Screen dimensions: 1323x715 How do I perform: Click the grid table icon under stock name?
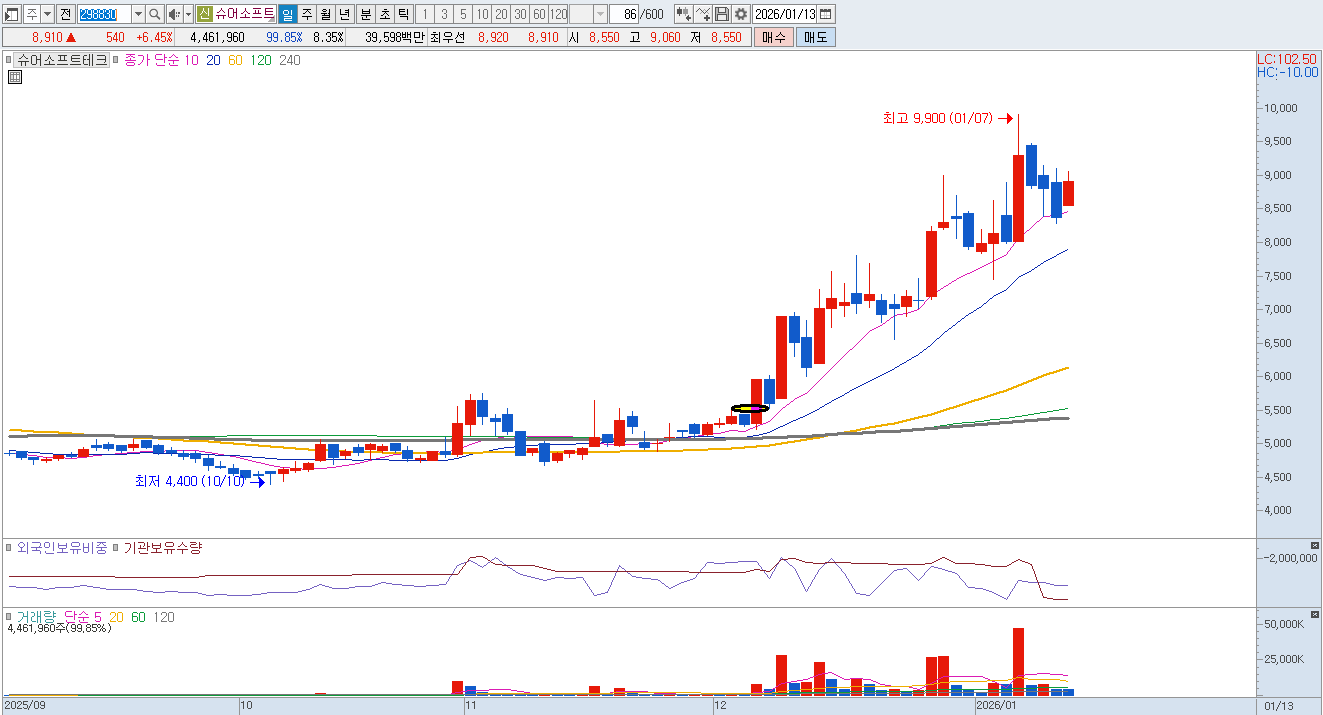coord(14,77)
